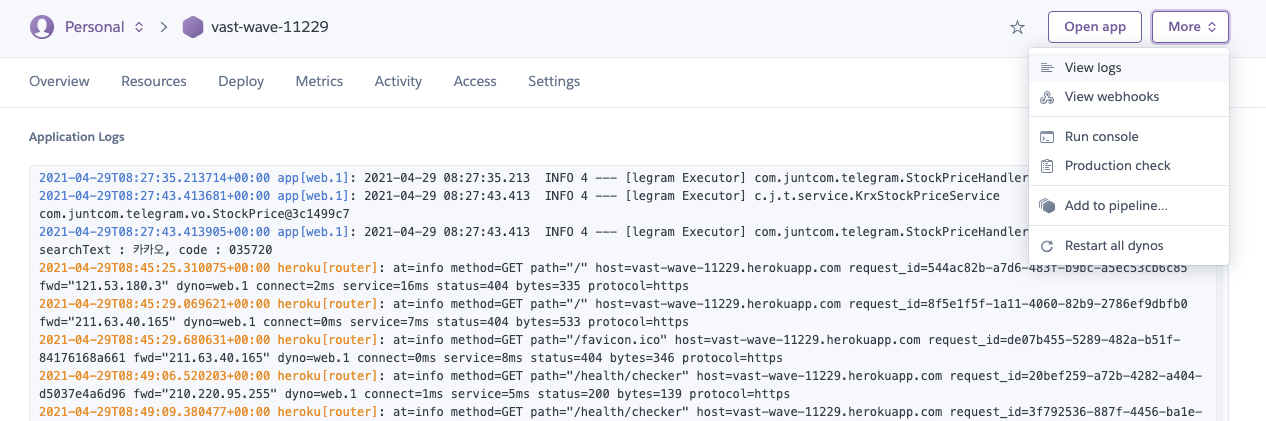Click the Personal account avatar icon
The height and width of the screenshot is (421, 1266).
point(42,27)
